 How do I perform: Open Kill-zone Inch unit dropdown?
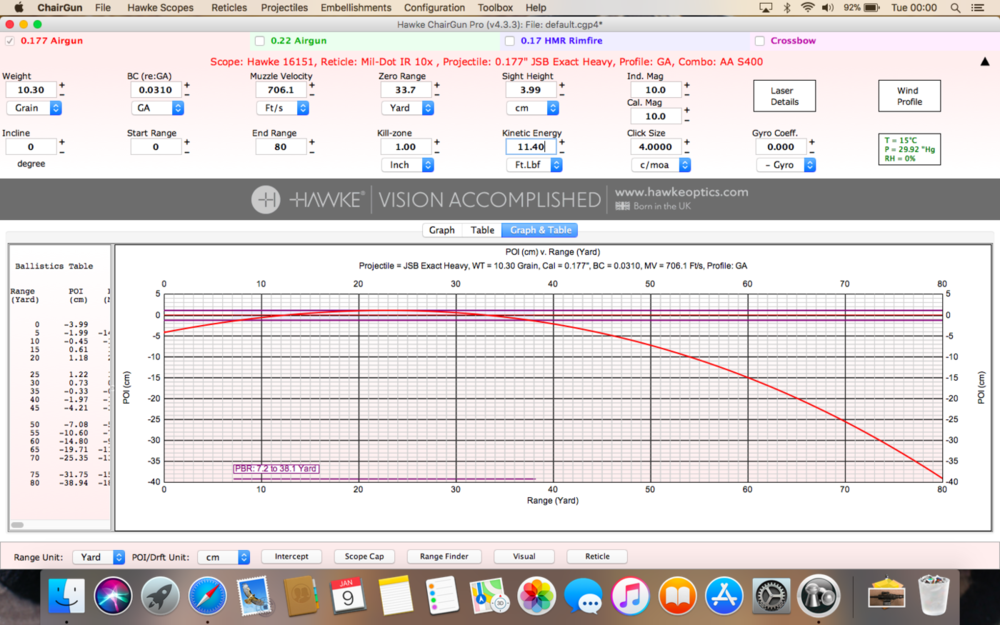coord(408,165)
